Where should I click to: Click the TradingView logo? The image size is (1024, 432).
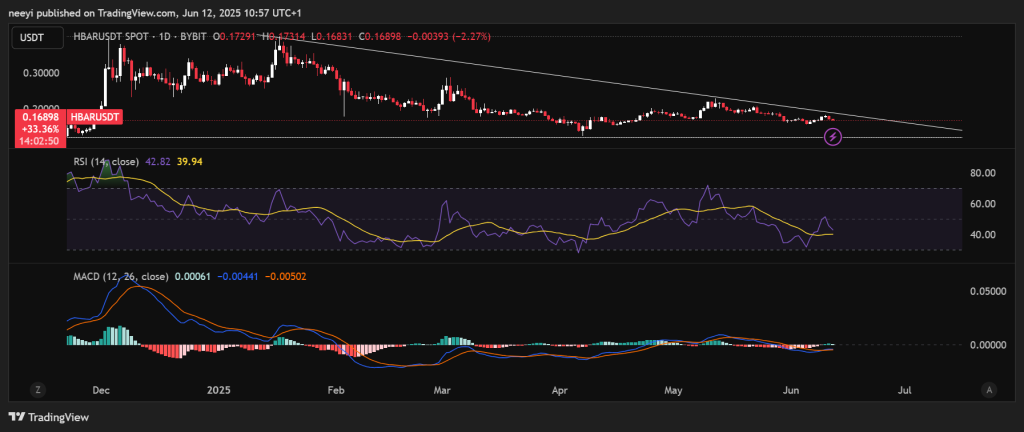(x=48, y=417)
